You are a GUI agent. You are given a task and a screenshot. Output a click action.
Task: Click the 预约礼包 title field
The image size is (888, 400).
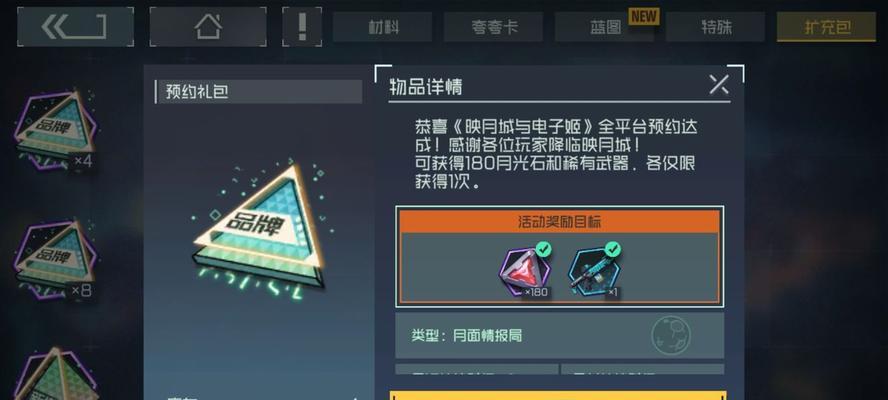pos(259,92)
